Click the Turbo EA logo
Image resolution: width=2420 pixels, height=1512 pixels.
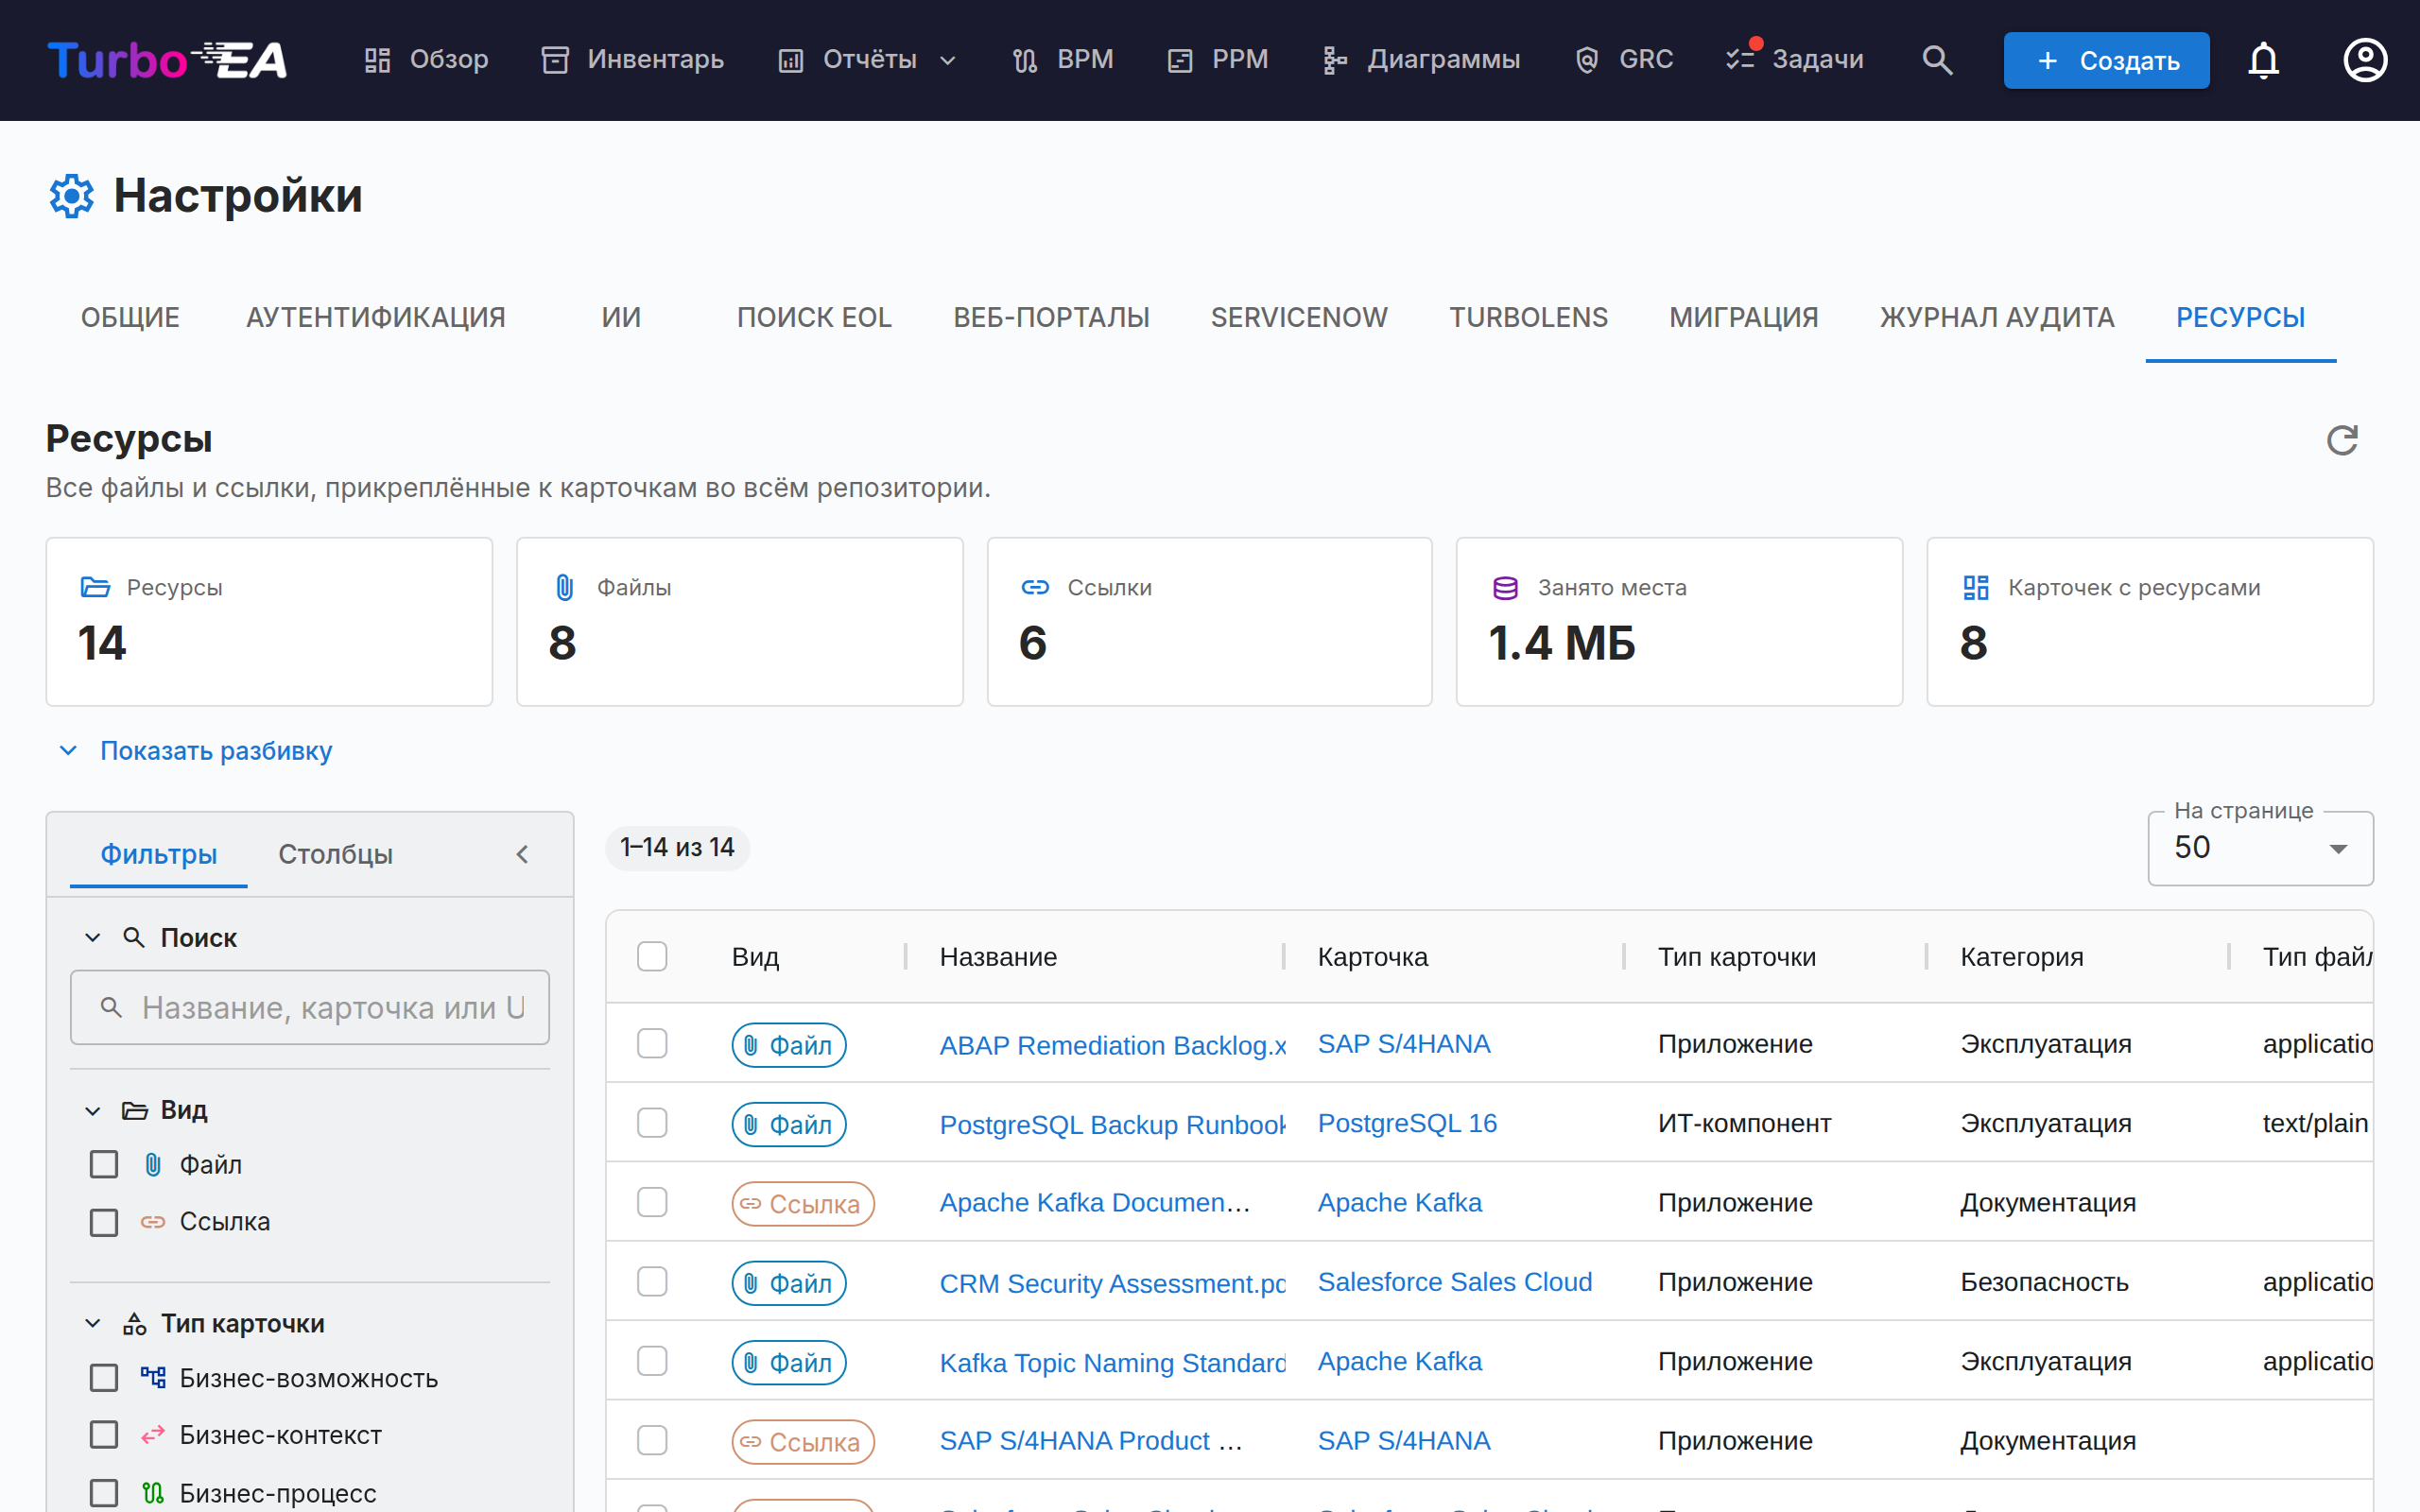click(168, 60)
